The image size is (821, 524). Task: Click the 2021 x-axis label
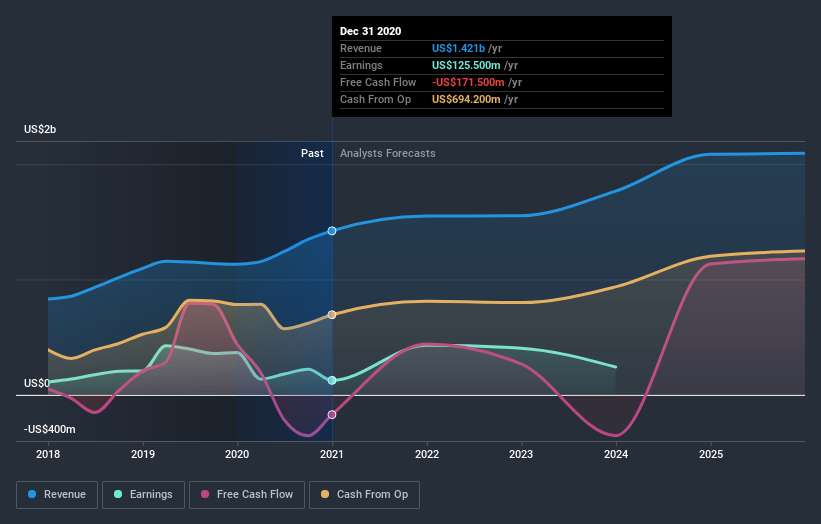tap(332, 454)
